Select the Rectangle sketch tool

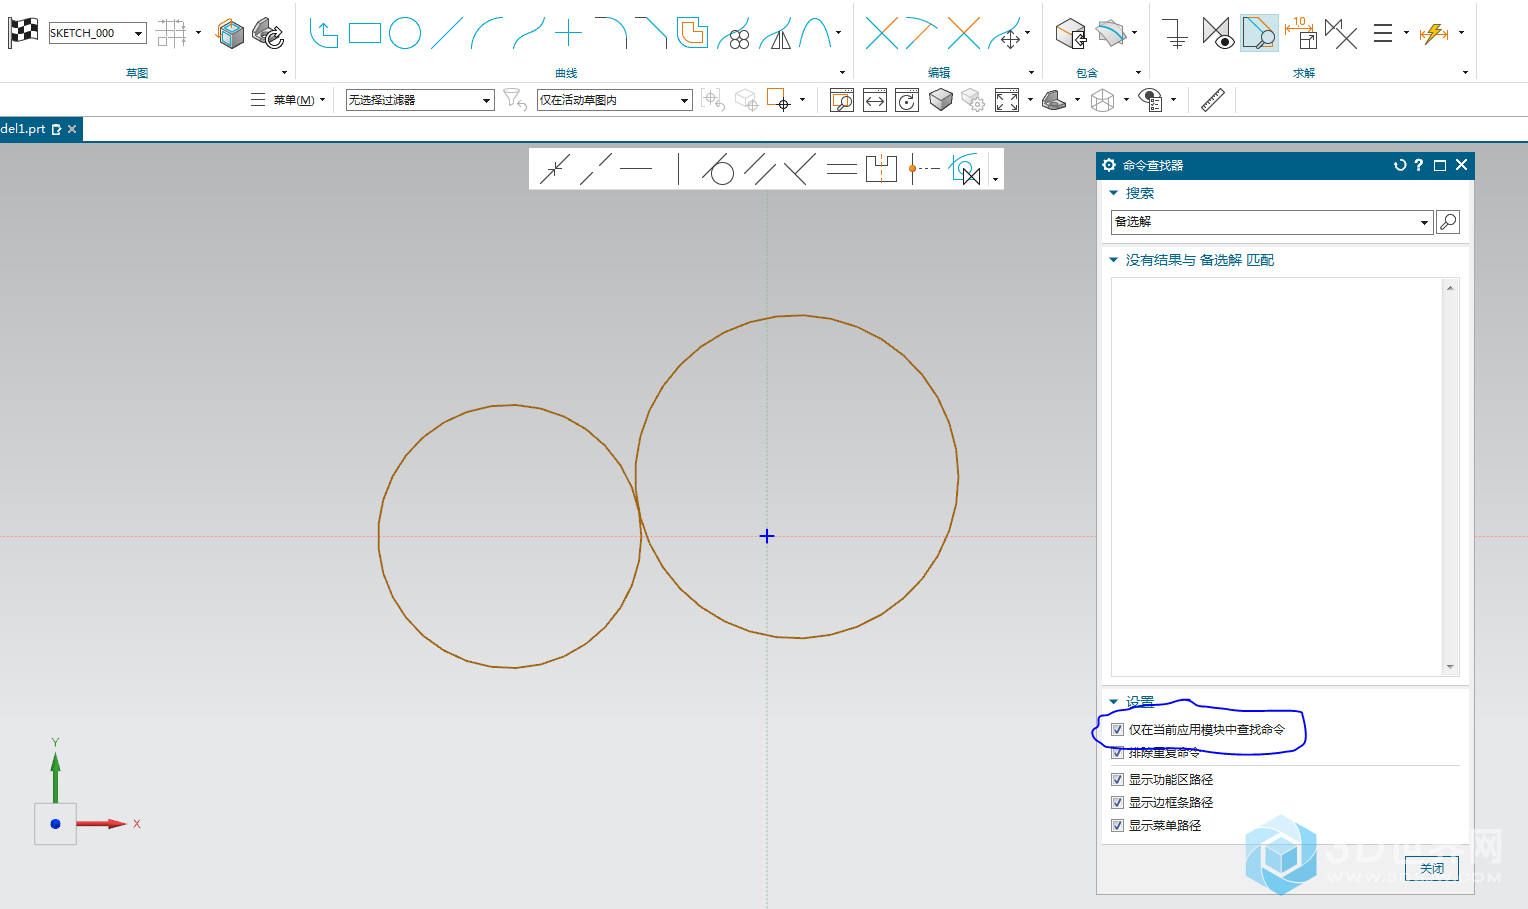coord(364,33)
